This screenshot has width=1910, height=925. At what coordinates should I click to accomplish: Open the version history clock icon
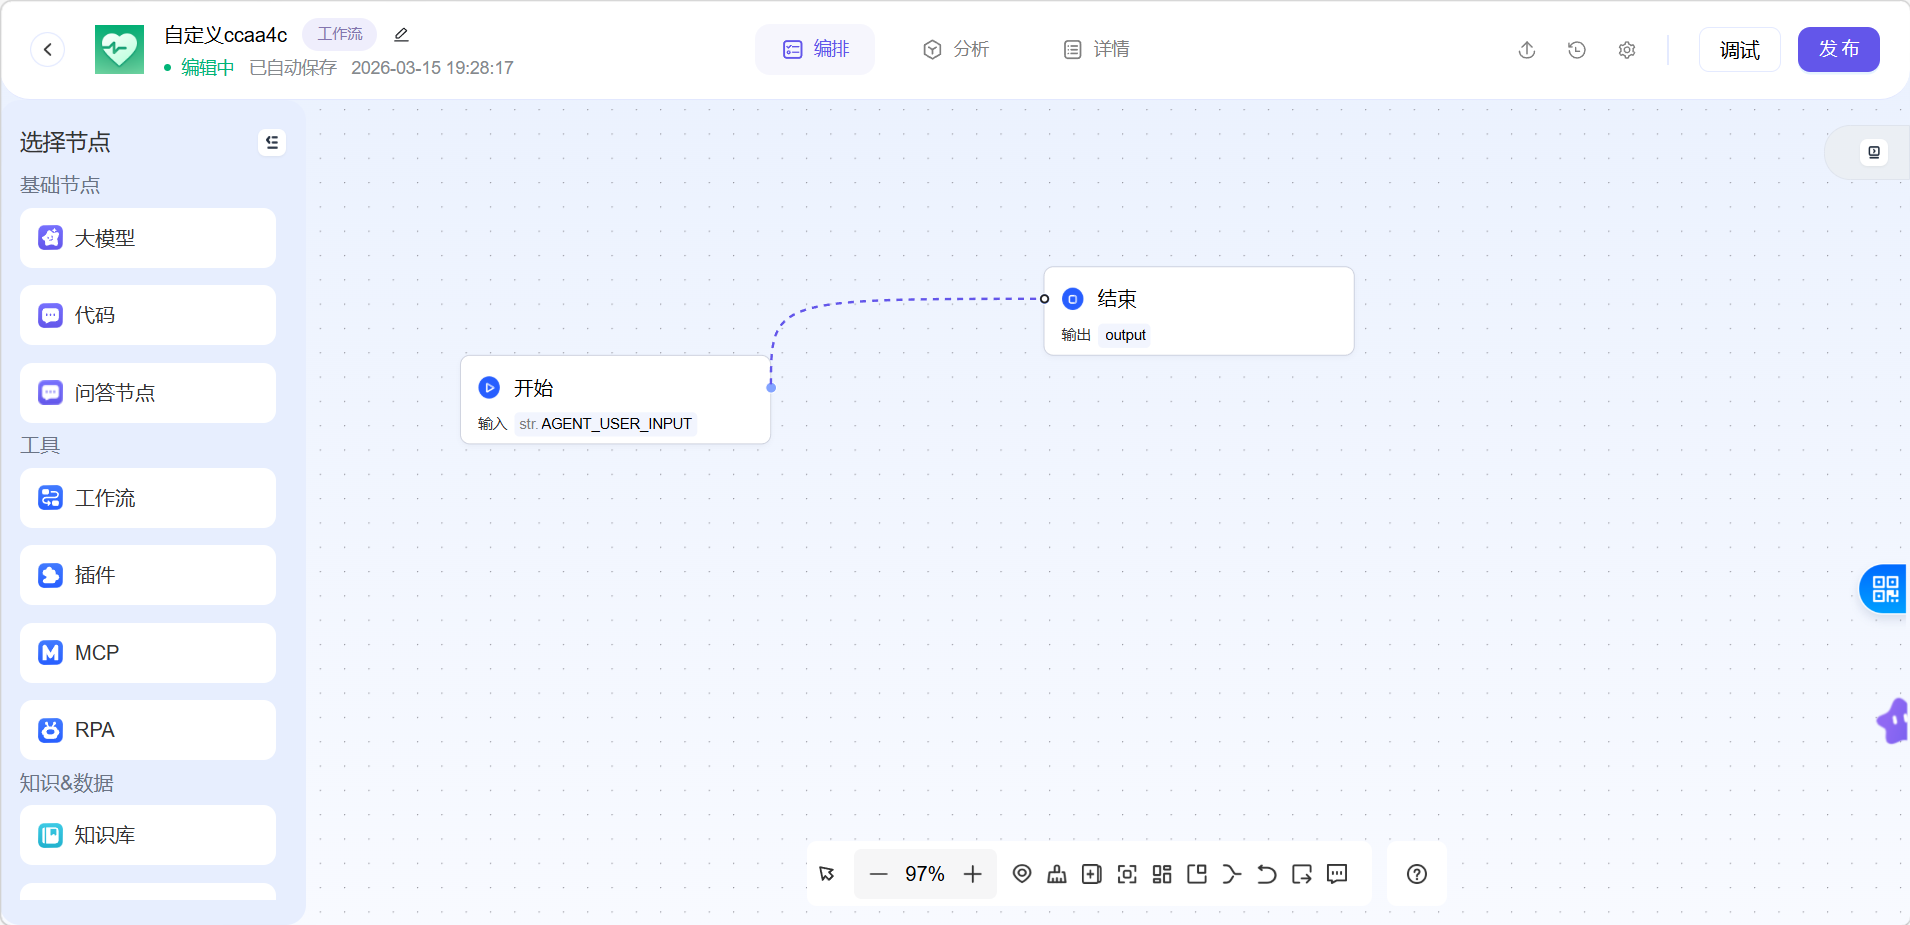1577,50
